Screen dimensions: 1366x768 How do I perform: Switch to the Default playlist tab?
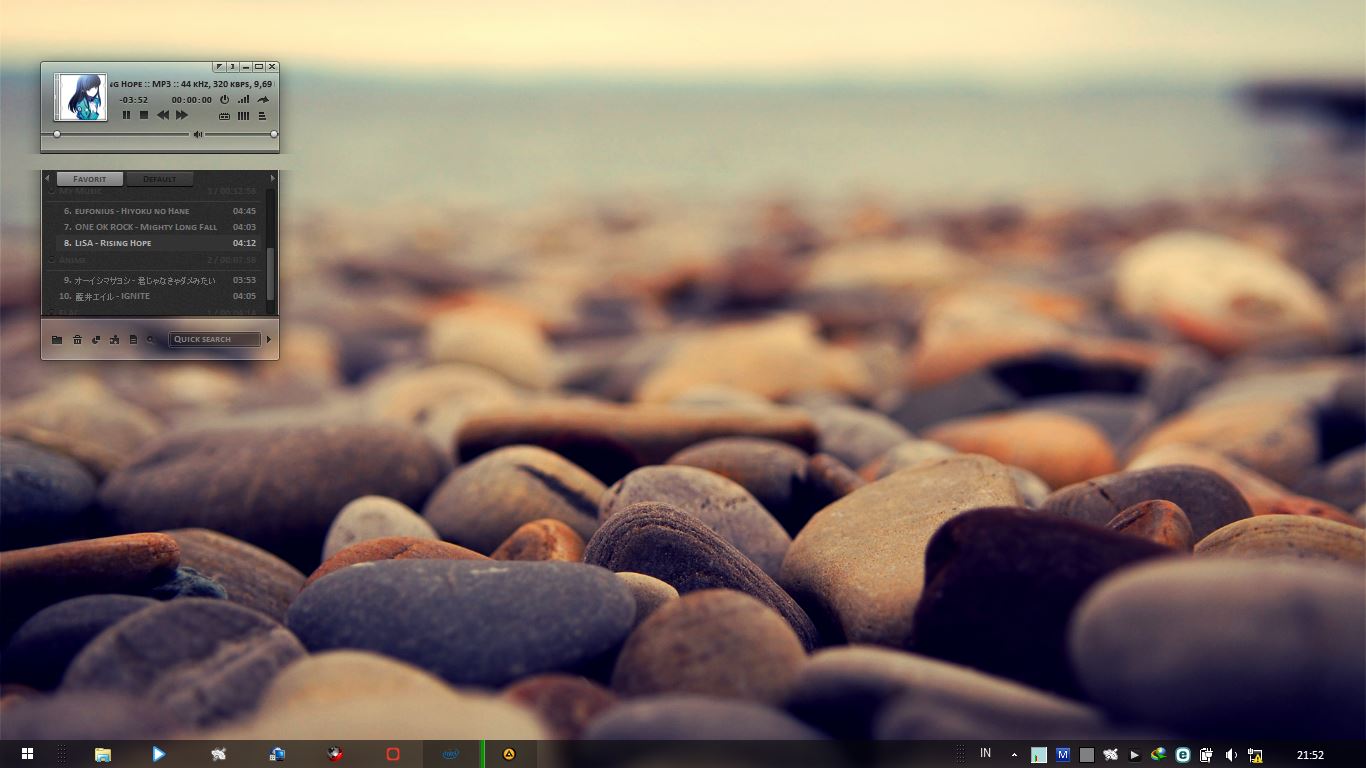click(x=160, y=179)
